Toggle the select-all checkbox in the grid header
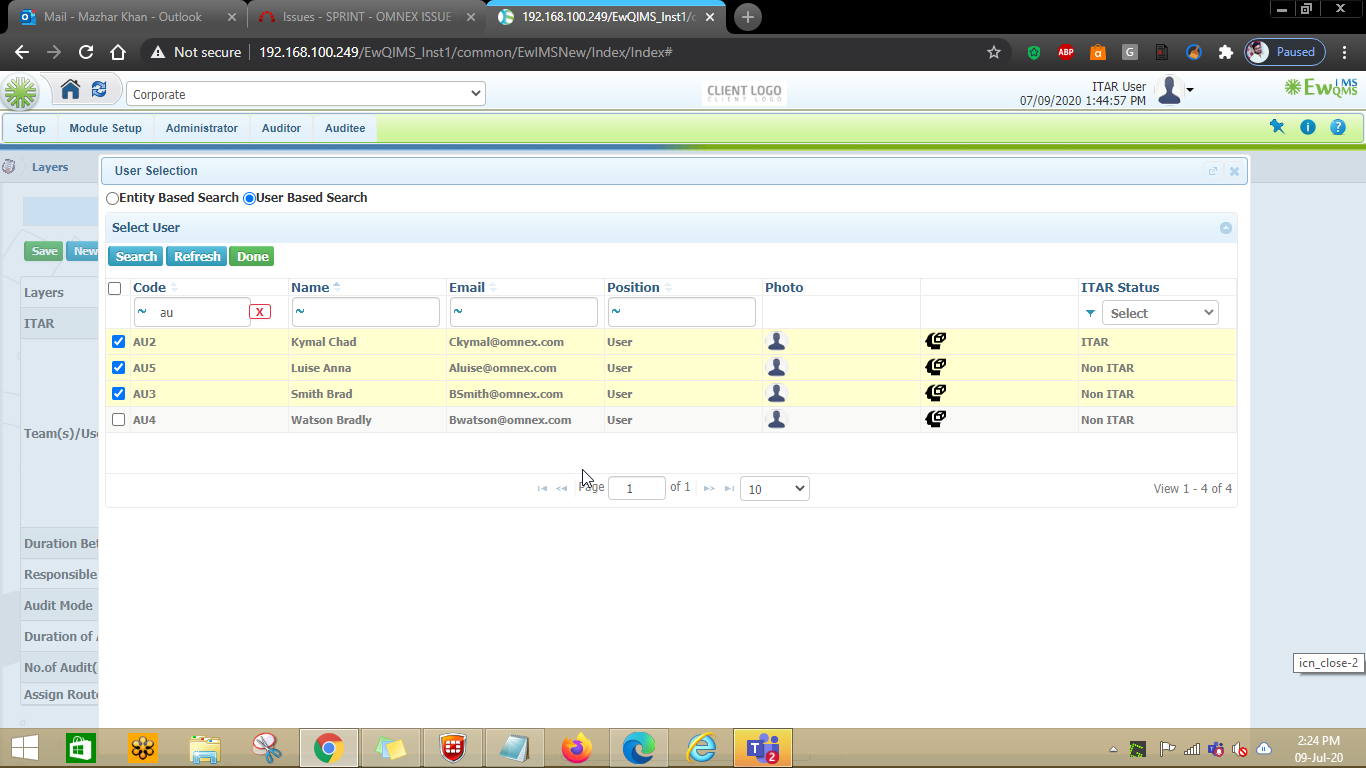The height and width of the screenshot is (768, 1366). pyautogui.click(x=115, y=288)
